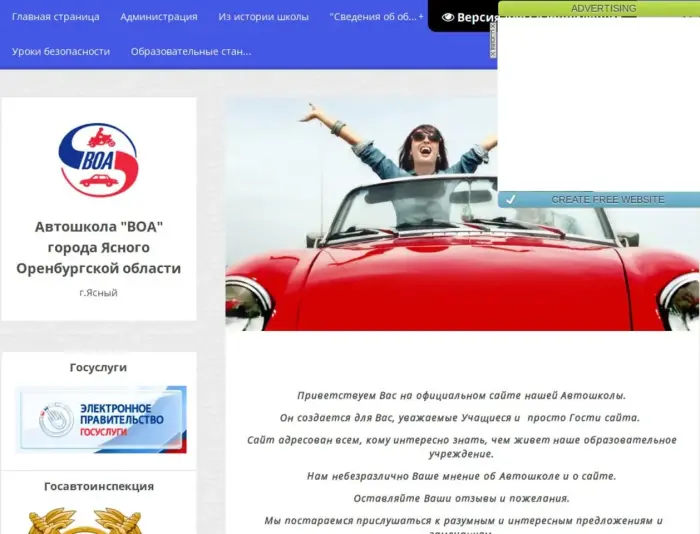Click the Advertising header label

pos(603,8)
